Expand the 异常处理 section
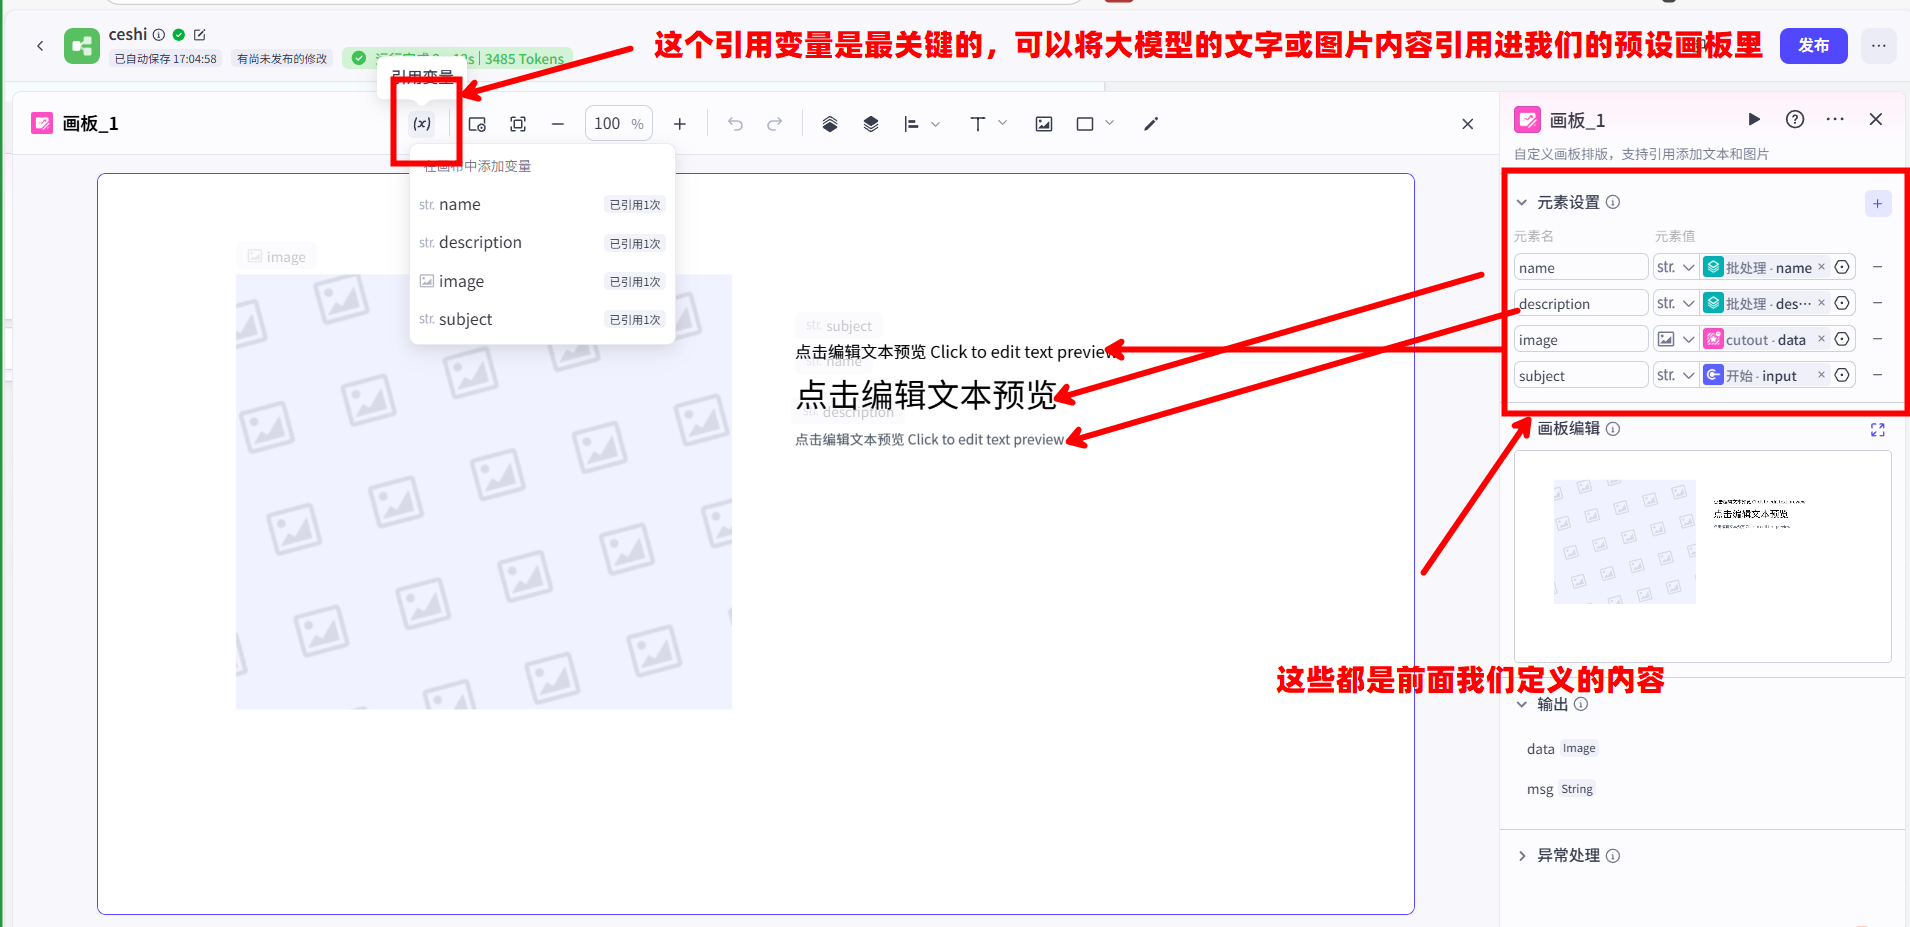This screenshot has width=1910, height=927. coord(1522,856)
